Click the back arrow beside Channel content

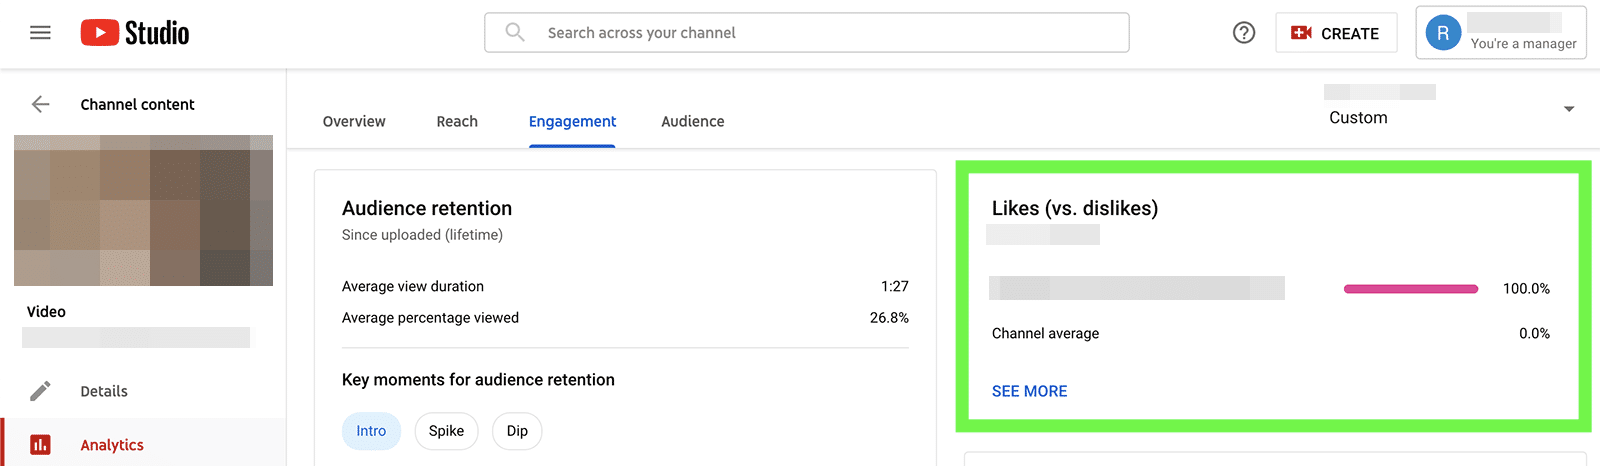[40, 104]
